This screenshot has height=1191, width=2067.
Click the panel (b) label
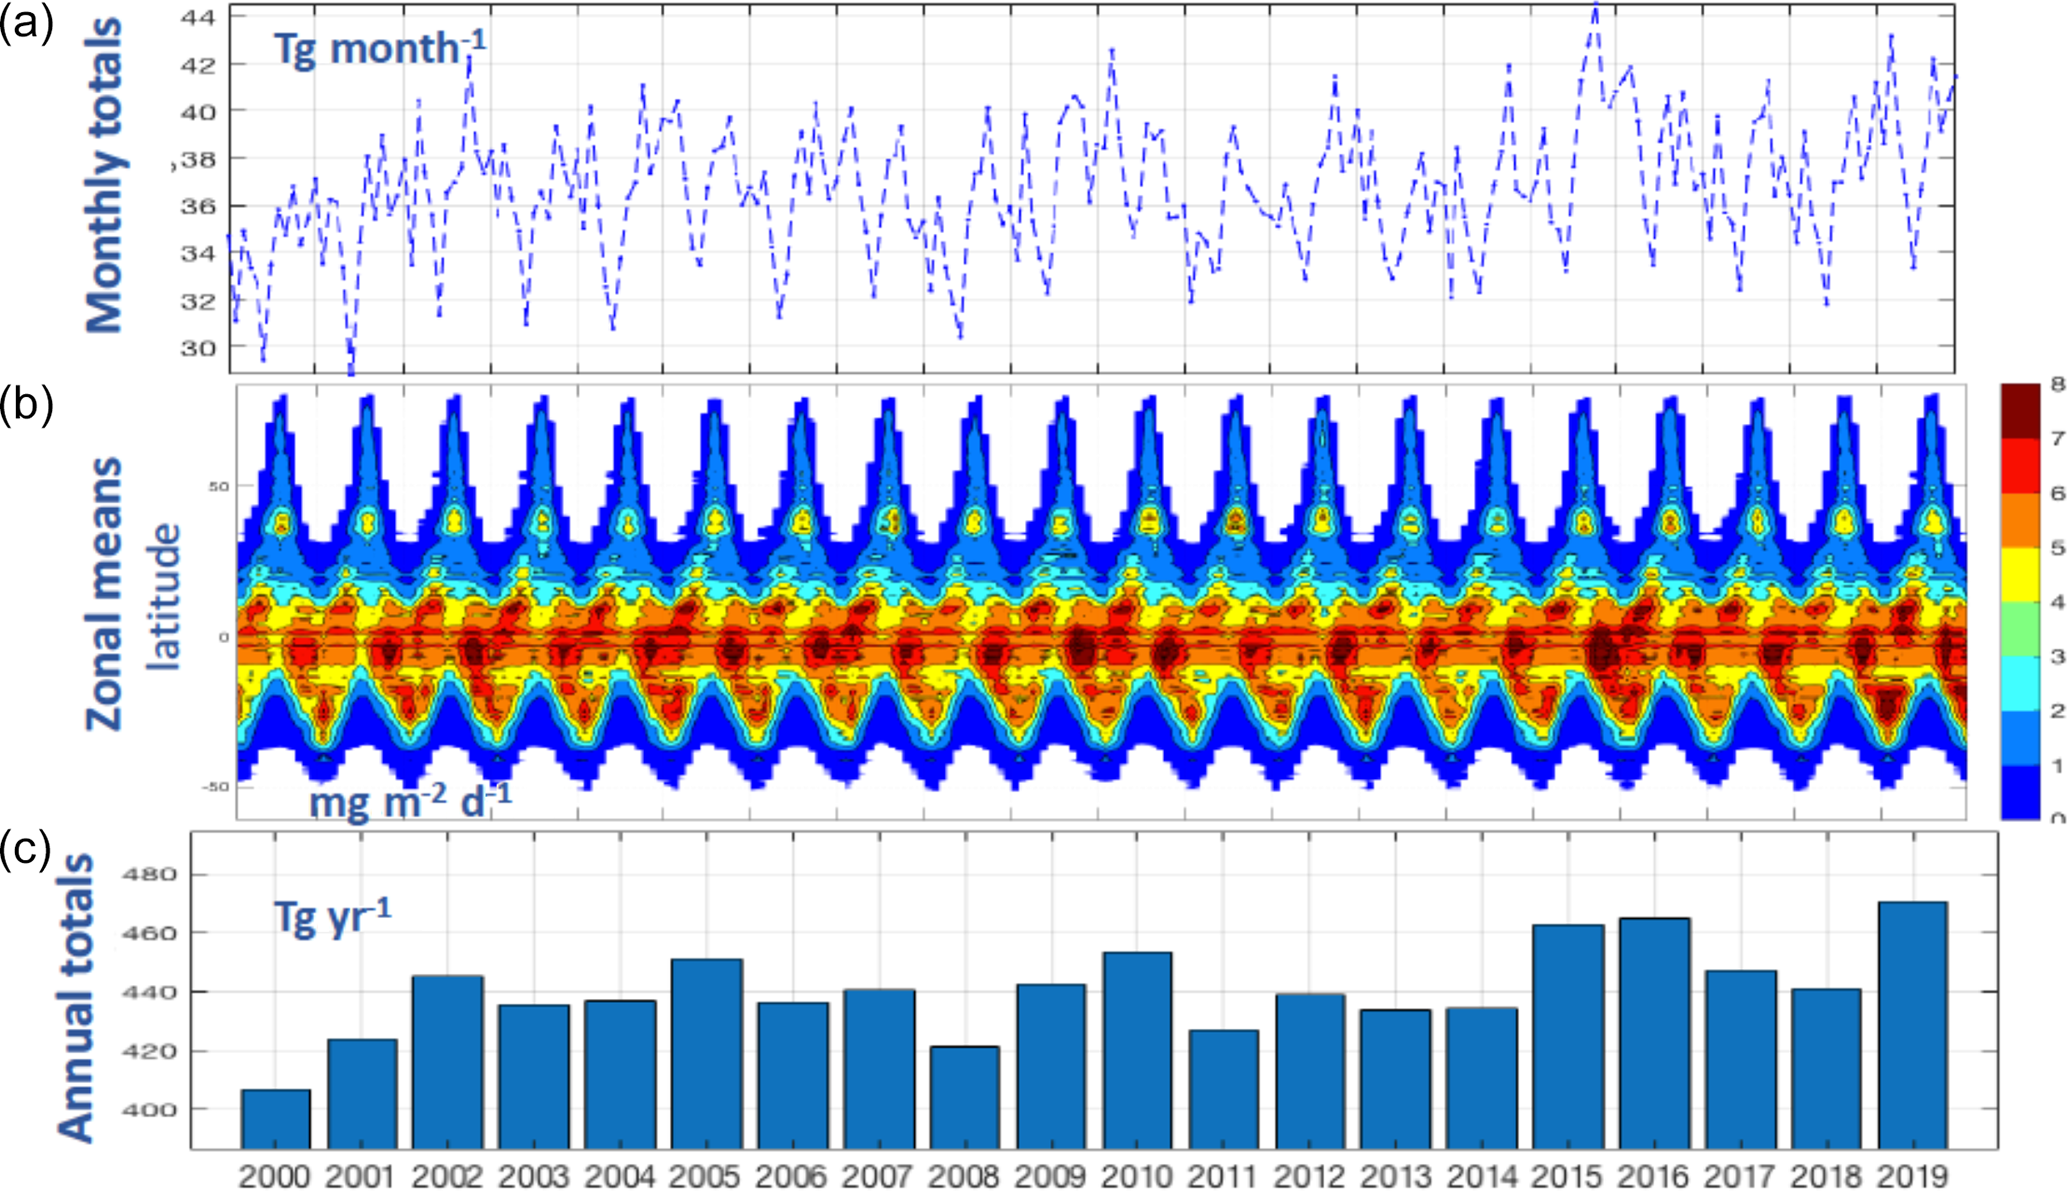coord(27,405)
